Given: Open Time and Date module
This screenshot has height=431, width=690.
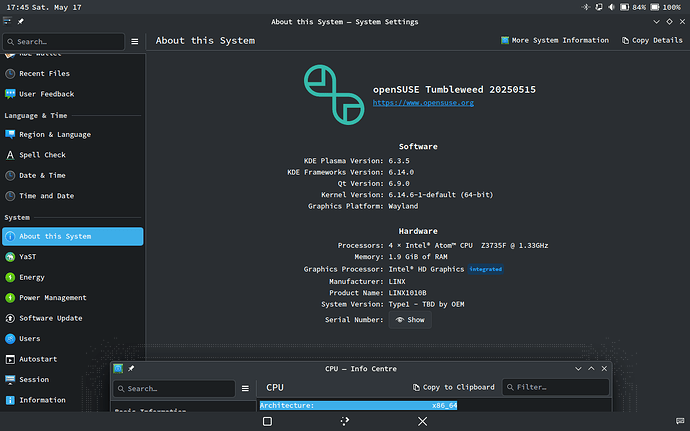Looking at the screenshot, I should [x=73, y=195].
